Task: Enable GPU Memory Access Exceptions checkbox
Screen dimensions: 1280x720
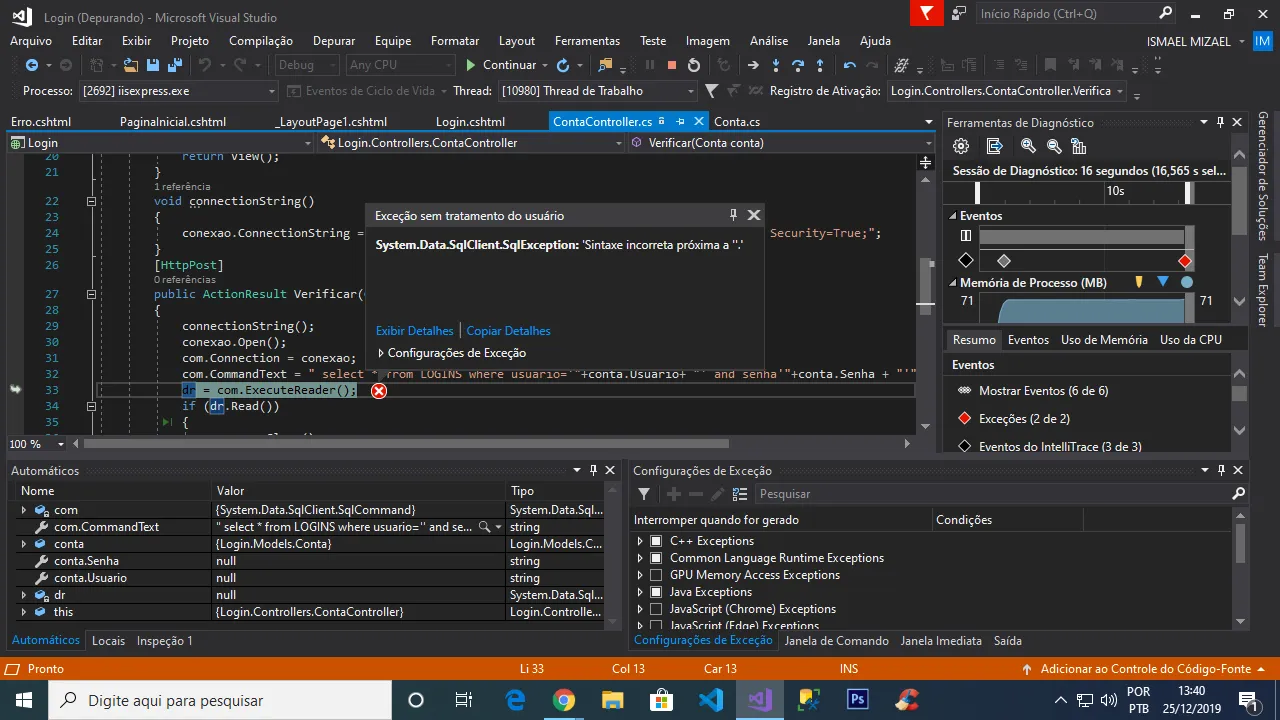Action: 656,575
